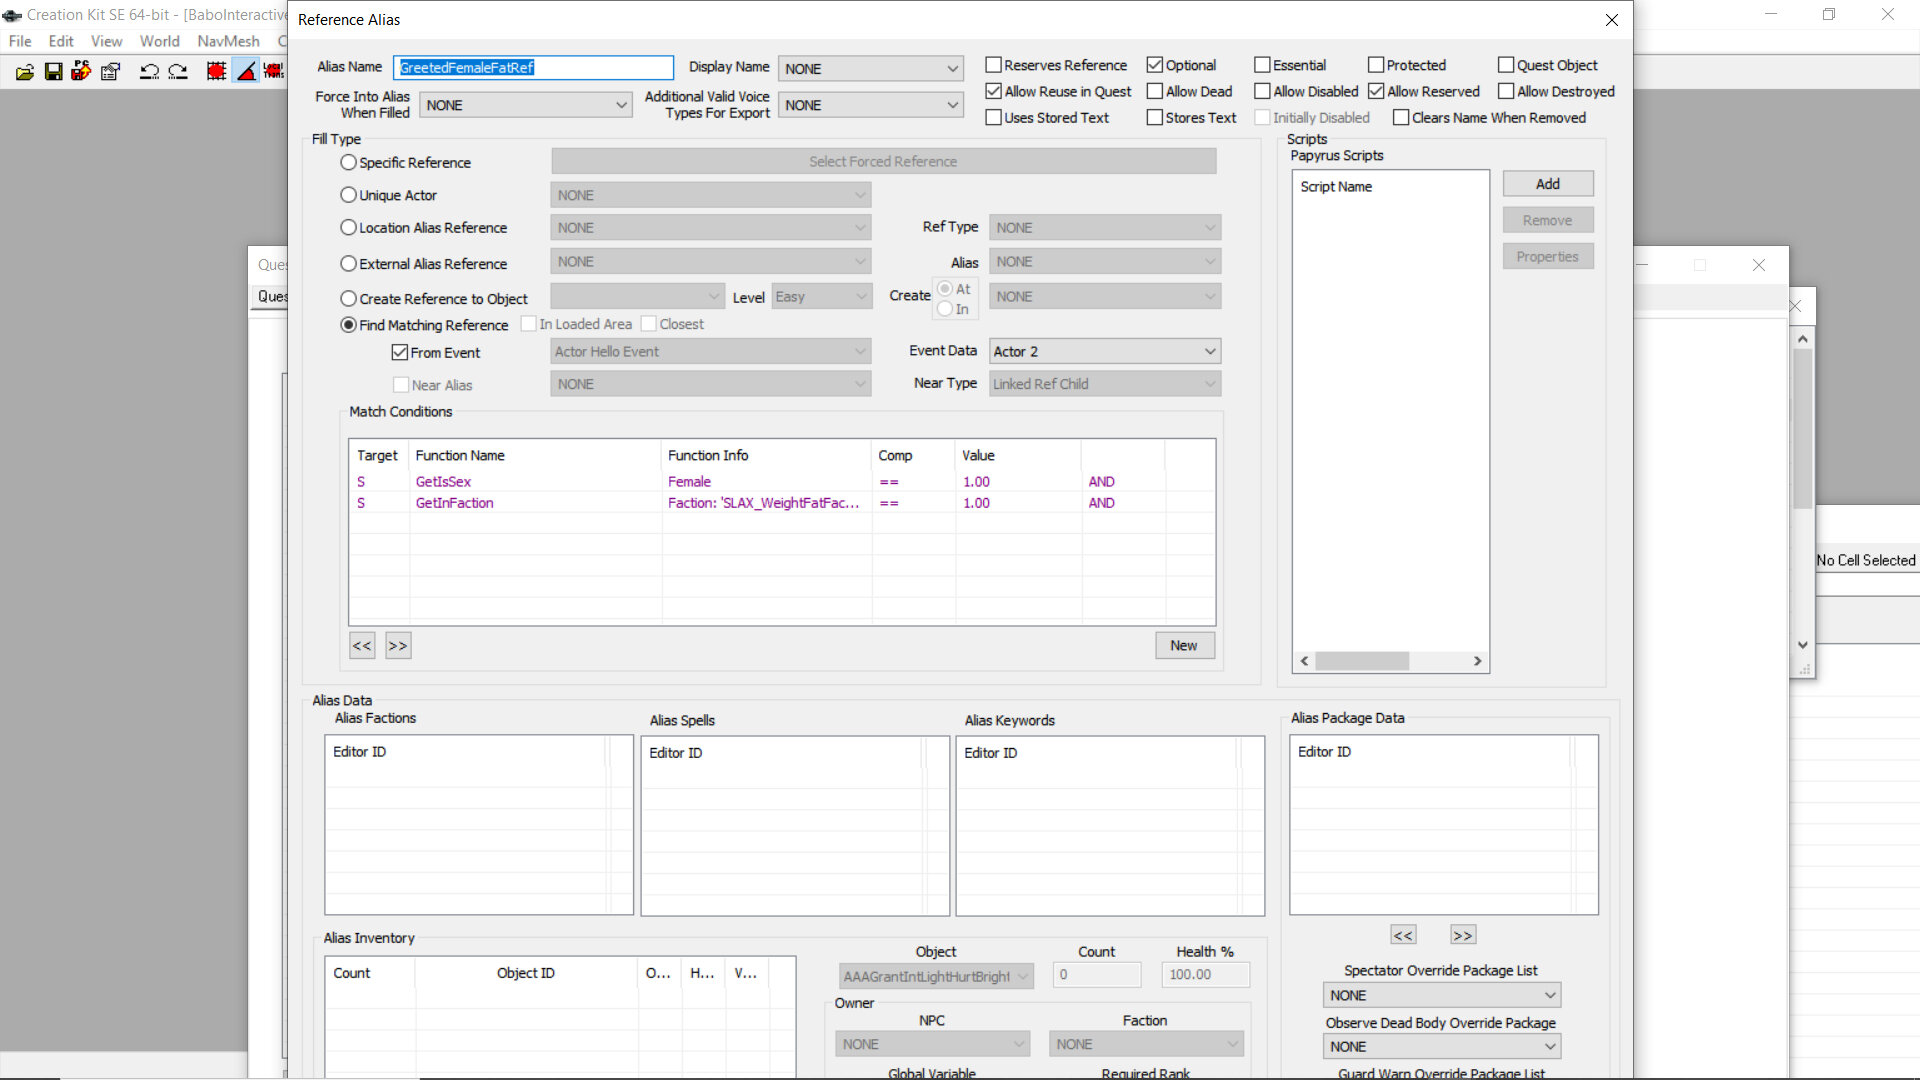This screenshot has width=1920, height=1080.
Task: Click the PC export save icon
Action: (81, 71)
